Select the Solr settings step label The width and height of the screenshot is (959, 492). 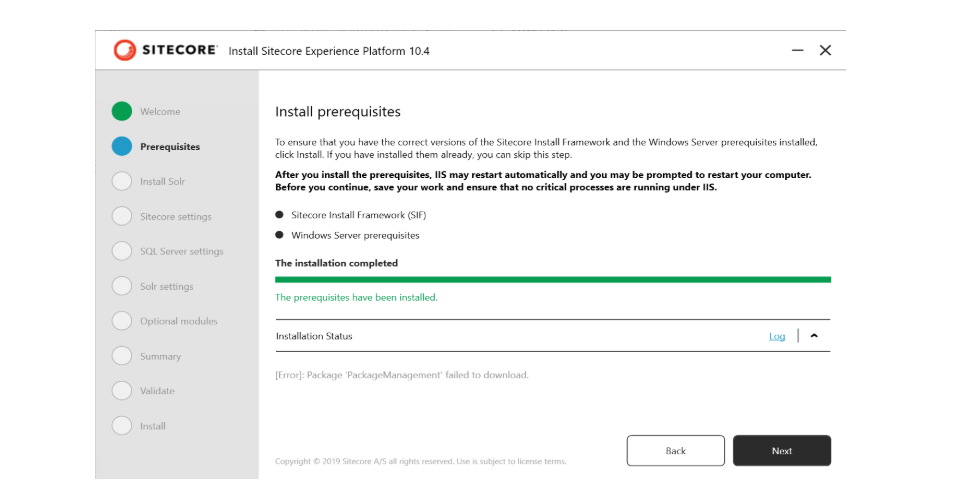[166, 286]
